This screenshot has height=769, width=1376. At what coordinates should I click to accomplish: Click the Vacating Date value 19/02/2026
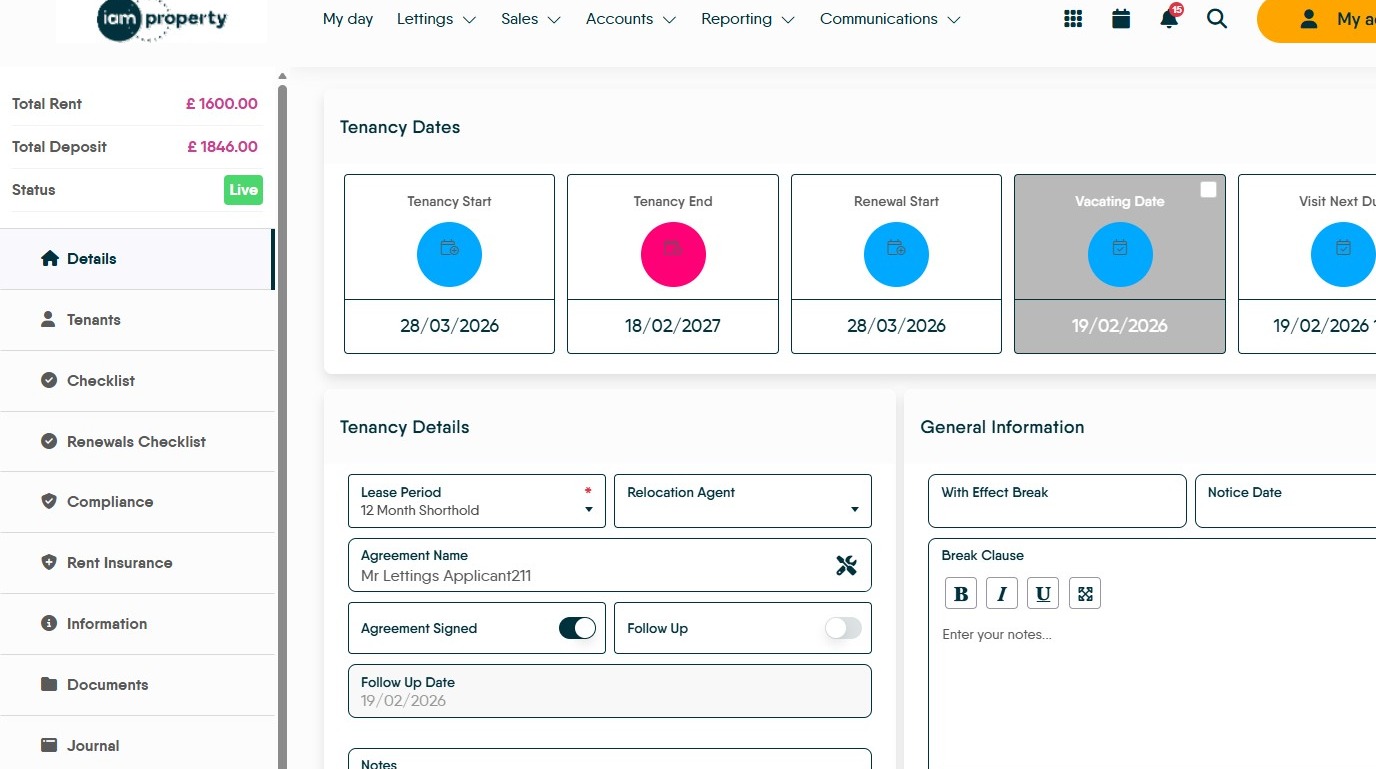[x=1120, y=326]
